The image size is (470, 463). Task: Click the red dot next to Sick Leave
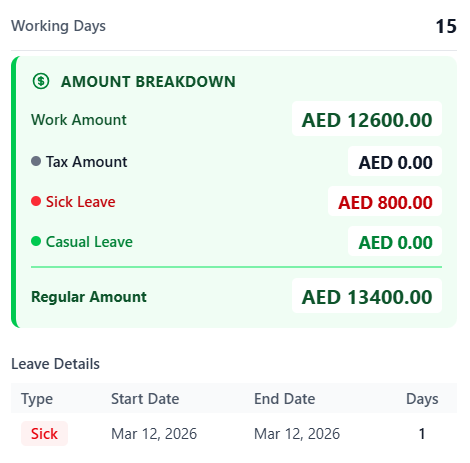[36, 201]
